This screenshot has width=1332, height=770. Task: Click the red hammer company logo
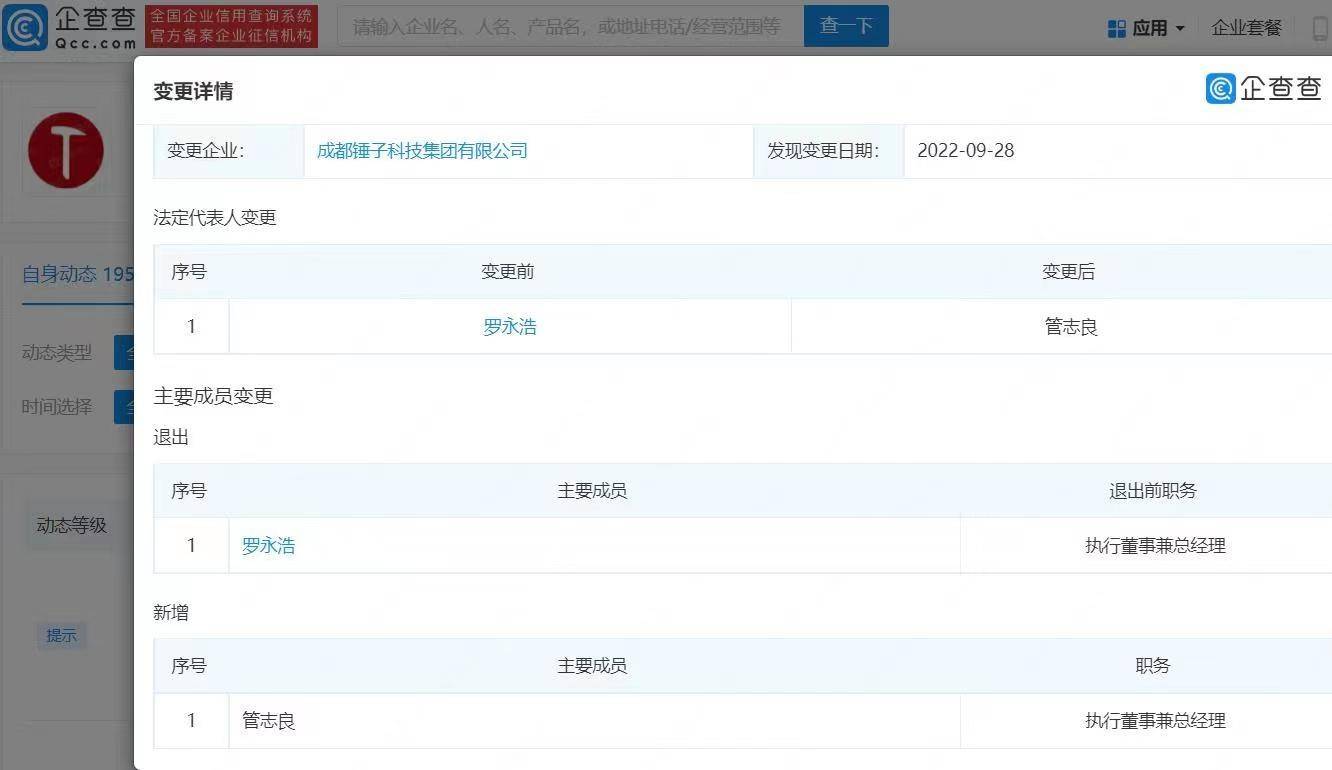[66, 151]
